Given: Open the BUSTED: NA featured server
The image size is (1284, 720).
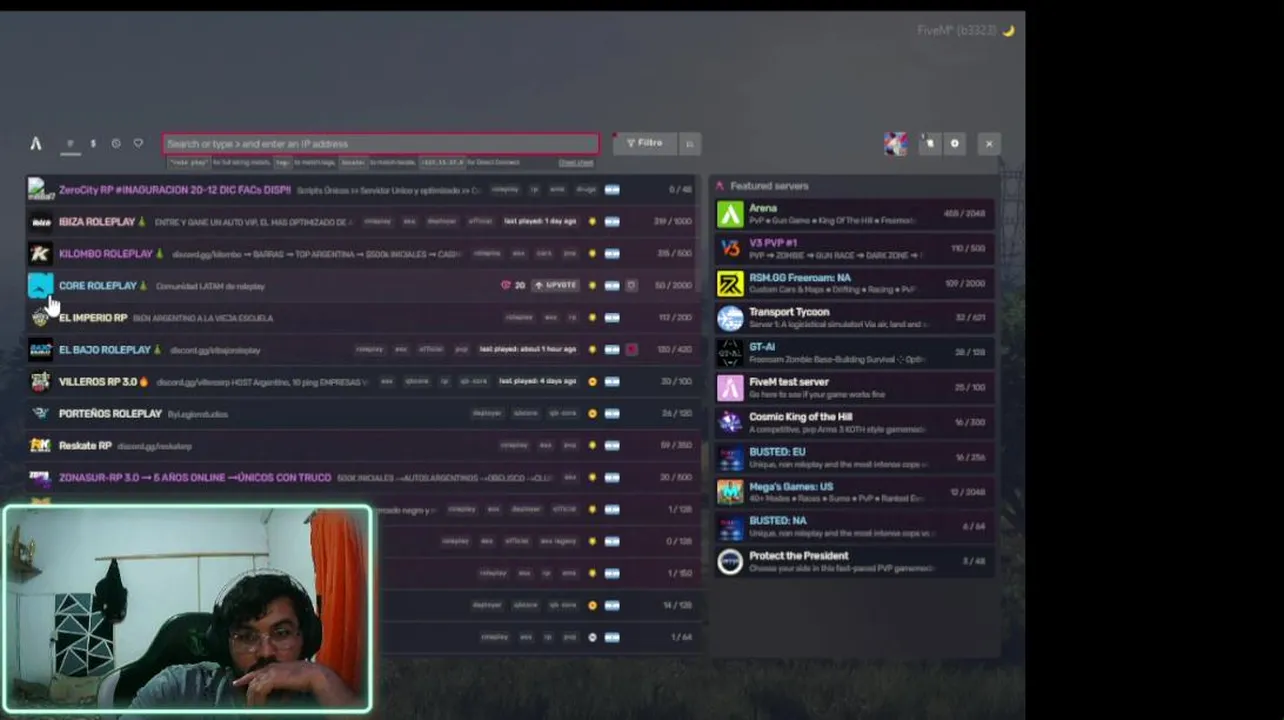Looking at the screenshot, I should (854, 527).
